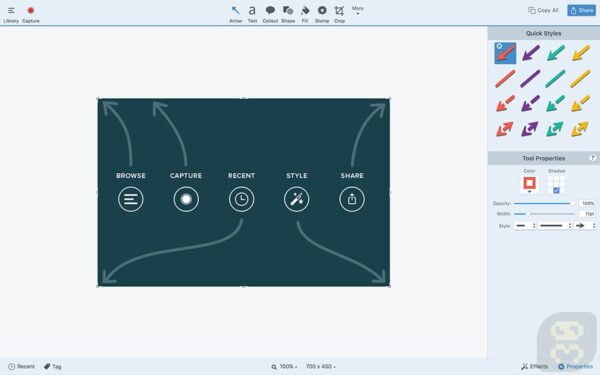Start a new Capture with red record button
This screenshot has height=375, width=600.
[31, 14]
